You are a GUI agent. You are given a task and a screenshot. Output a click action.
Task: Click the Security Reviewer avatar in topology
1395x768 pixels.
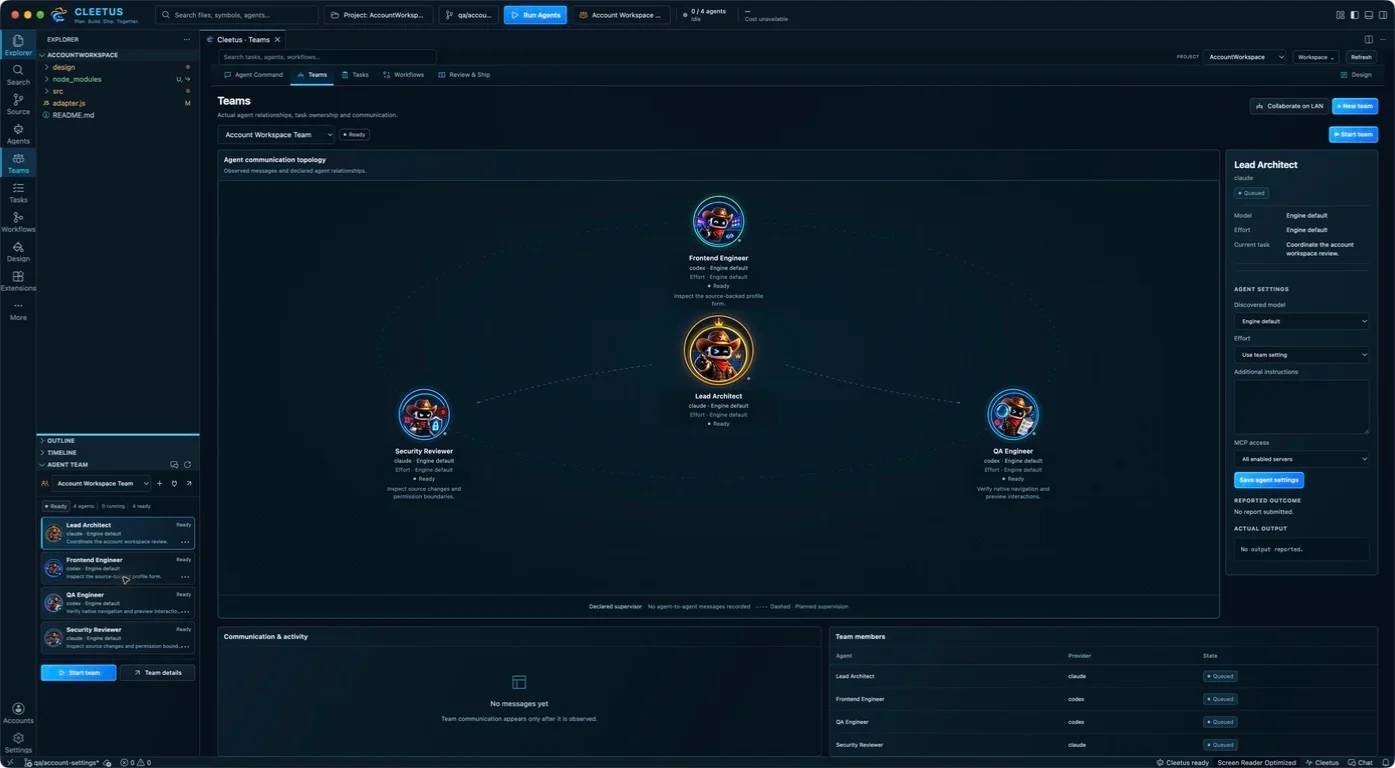pos(424,415)
